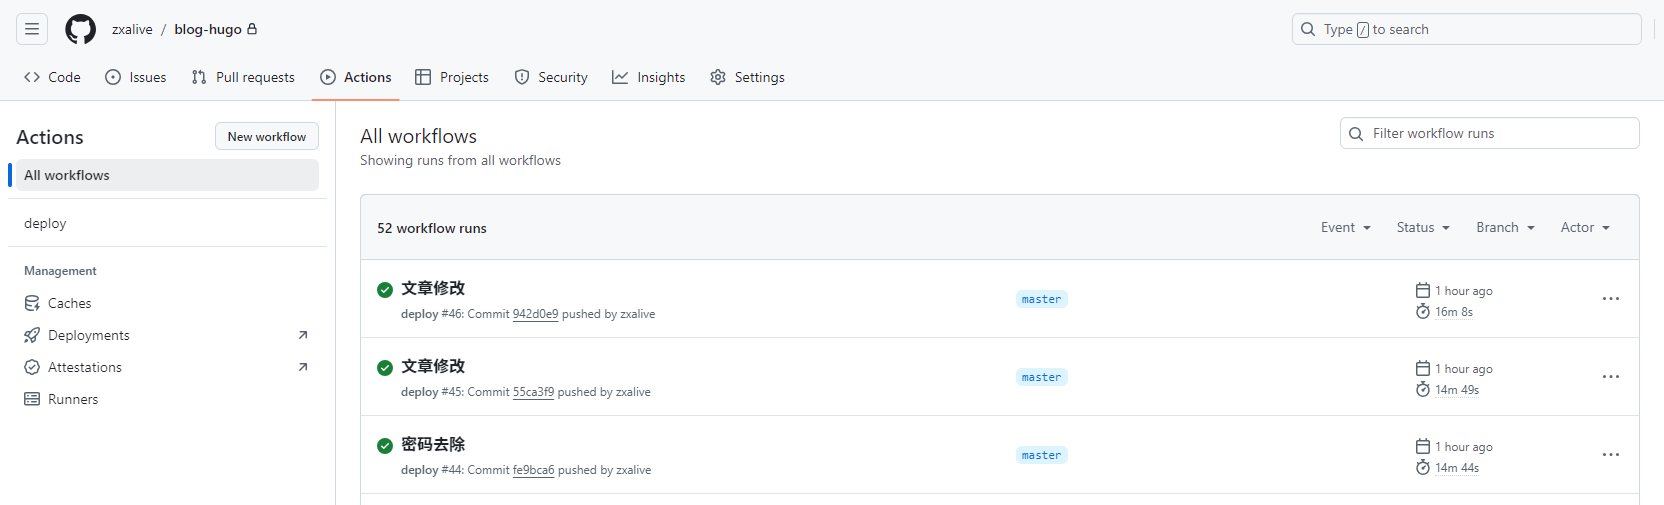Screen dimensions: 1664x505
Task: Open commit link 942d0e9
Action: coord(535,314)
